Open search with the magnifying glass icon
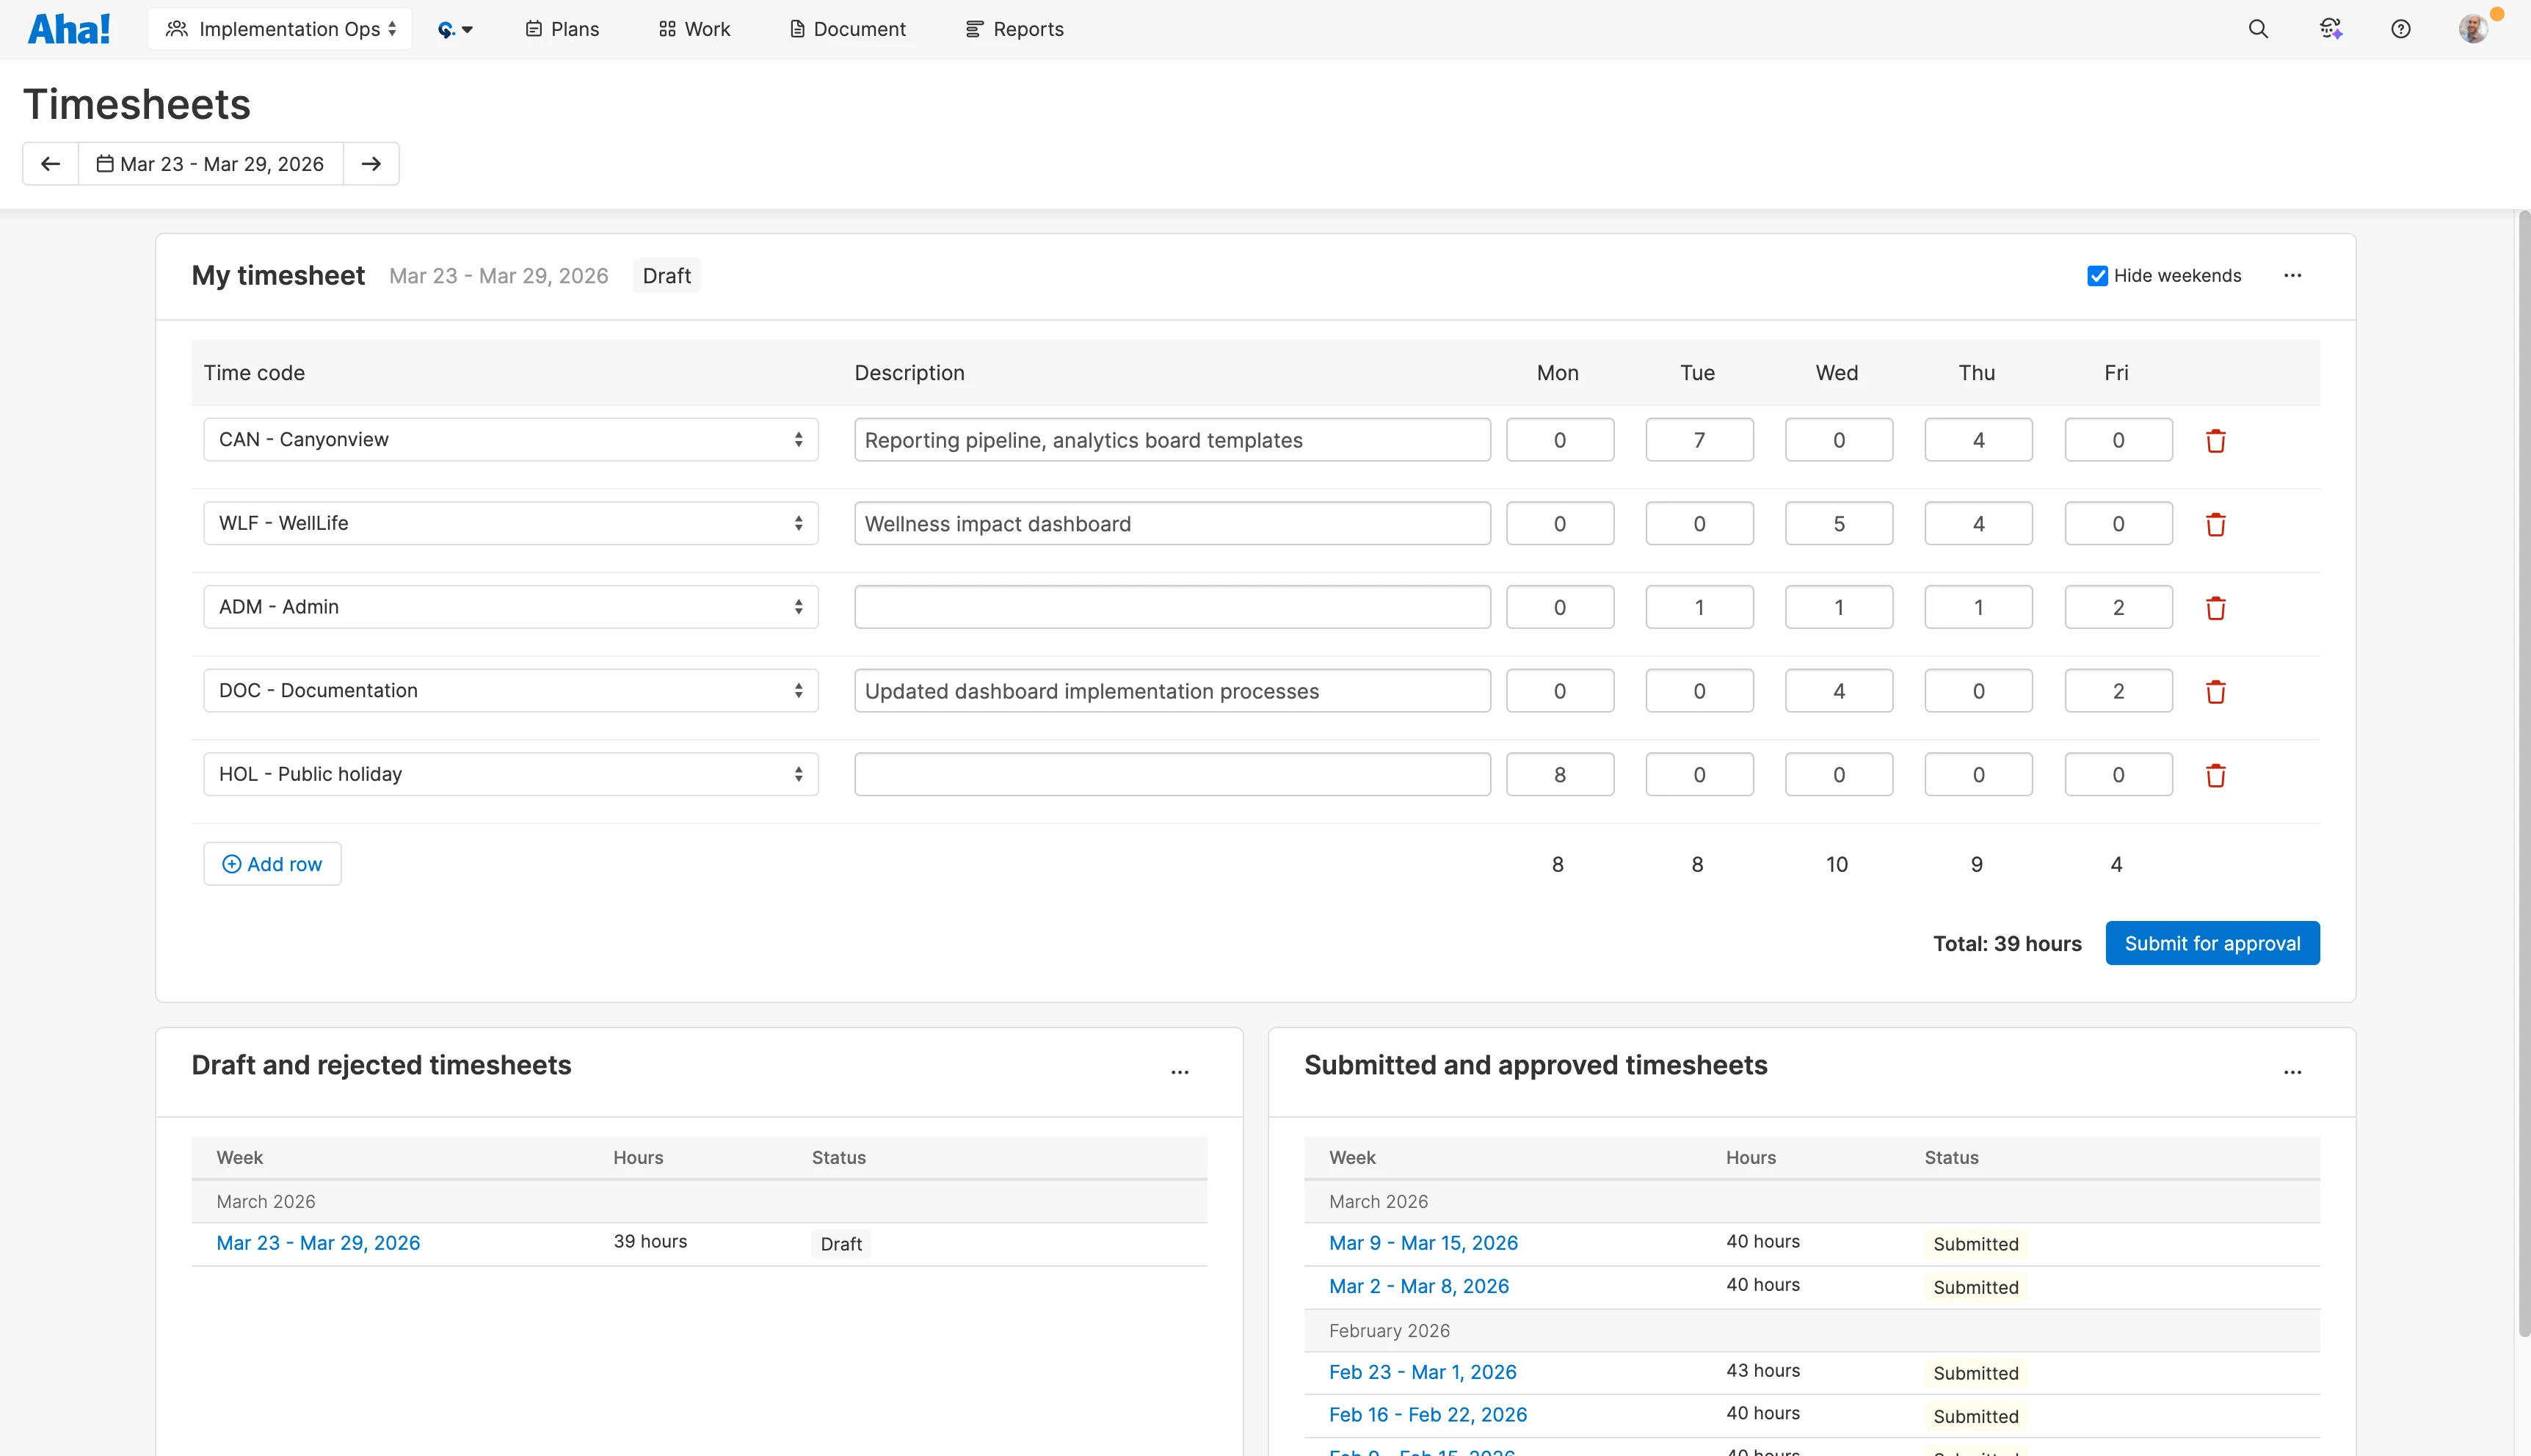The width and height of the screenshot is (2531, 1456). 2258,29
